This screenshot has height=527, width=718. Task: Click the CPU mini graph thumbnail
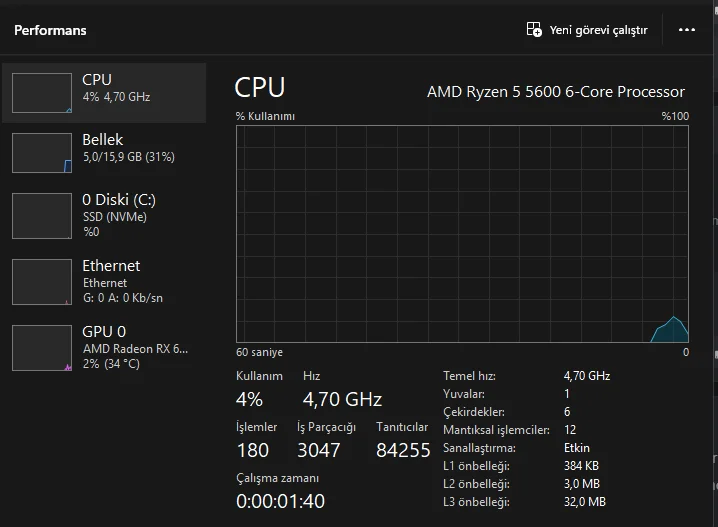click(42, 93)
